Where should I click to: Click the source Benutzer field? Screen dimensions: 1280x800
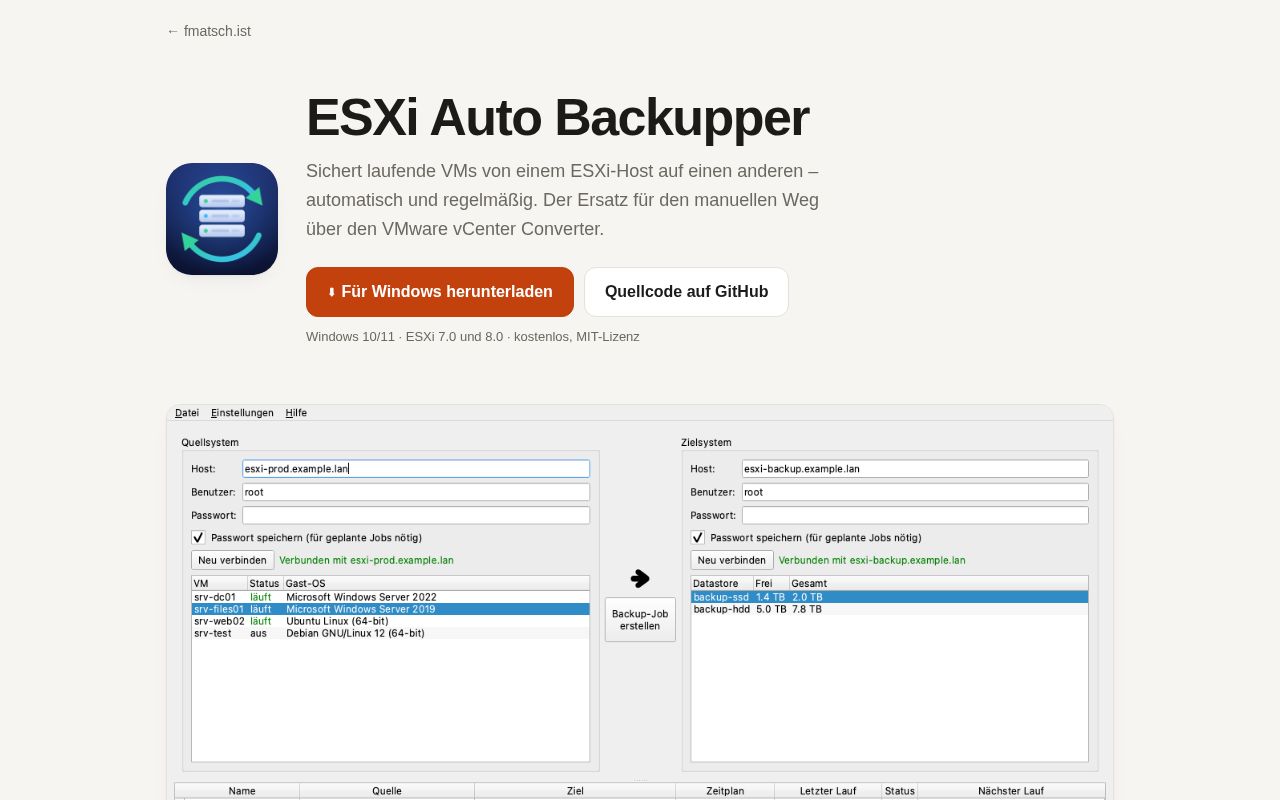[x=416, y=492]
